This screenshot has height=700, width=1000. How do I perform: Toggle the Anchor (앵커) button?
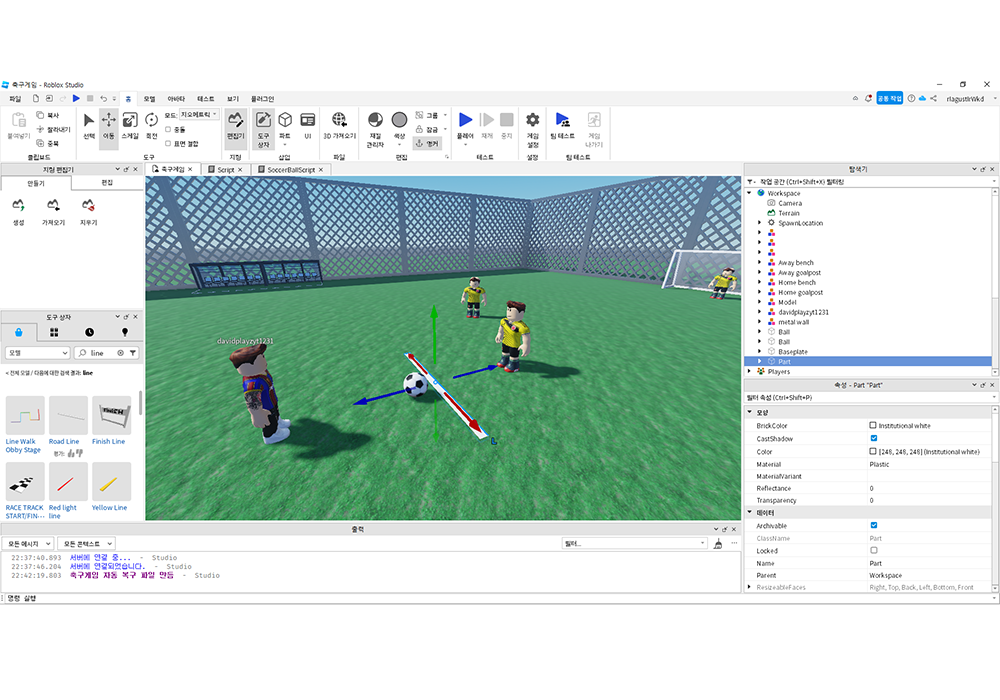pyautogui.click(x=427, y=143)
